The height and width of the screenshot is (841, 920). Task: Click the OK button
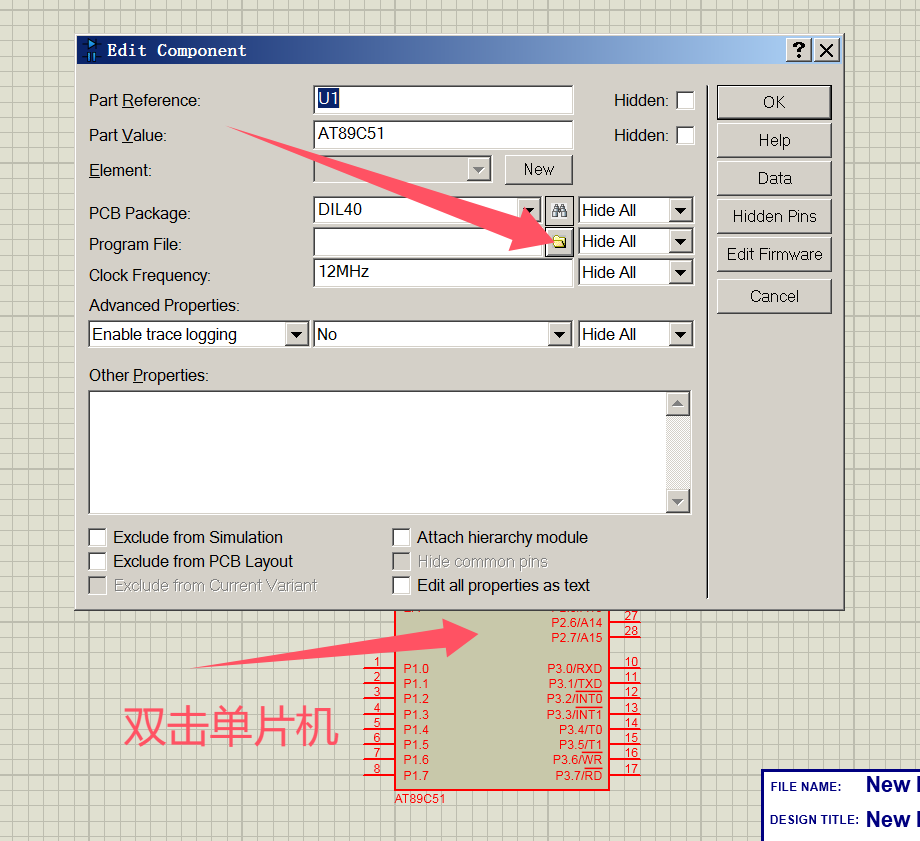(x=774, y=102)
